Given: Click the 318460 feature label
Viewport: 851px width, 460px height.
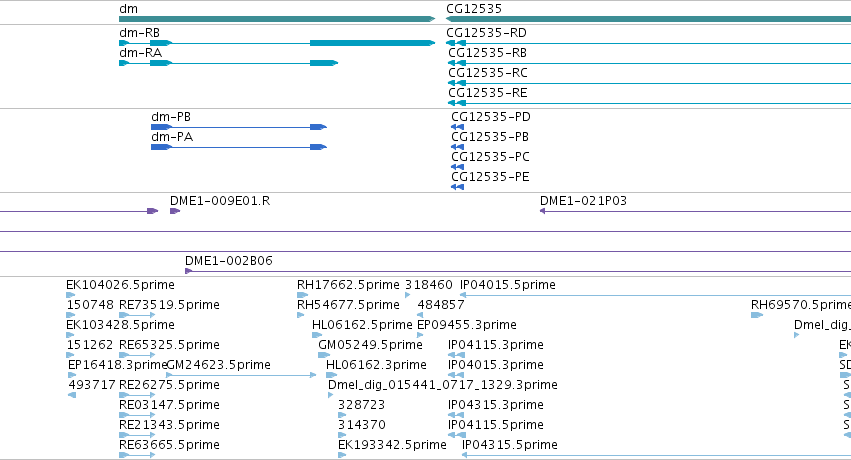Looking at the screenshot, I should pos(429,285).
